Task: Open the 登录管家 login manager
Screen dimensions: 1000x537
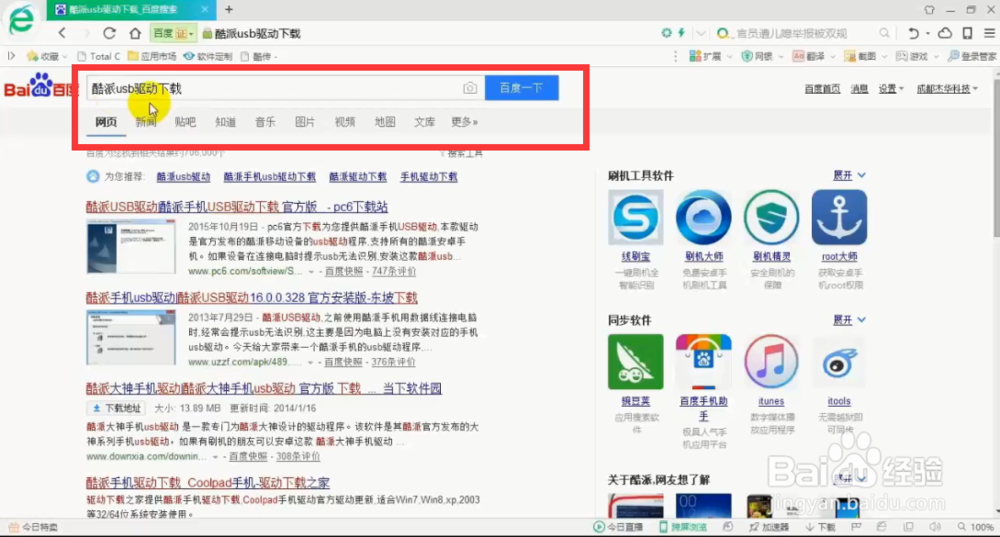Action: point(971,56)
